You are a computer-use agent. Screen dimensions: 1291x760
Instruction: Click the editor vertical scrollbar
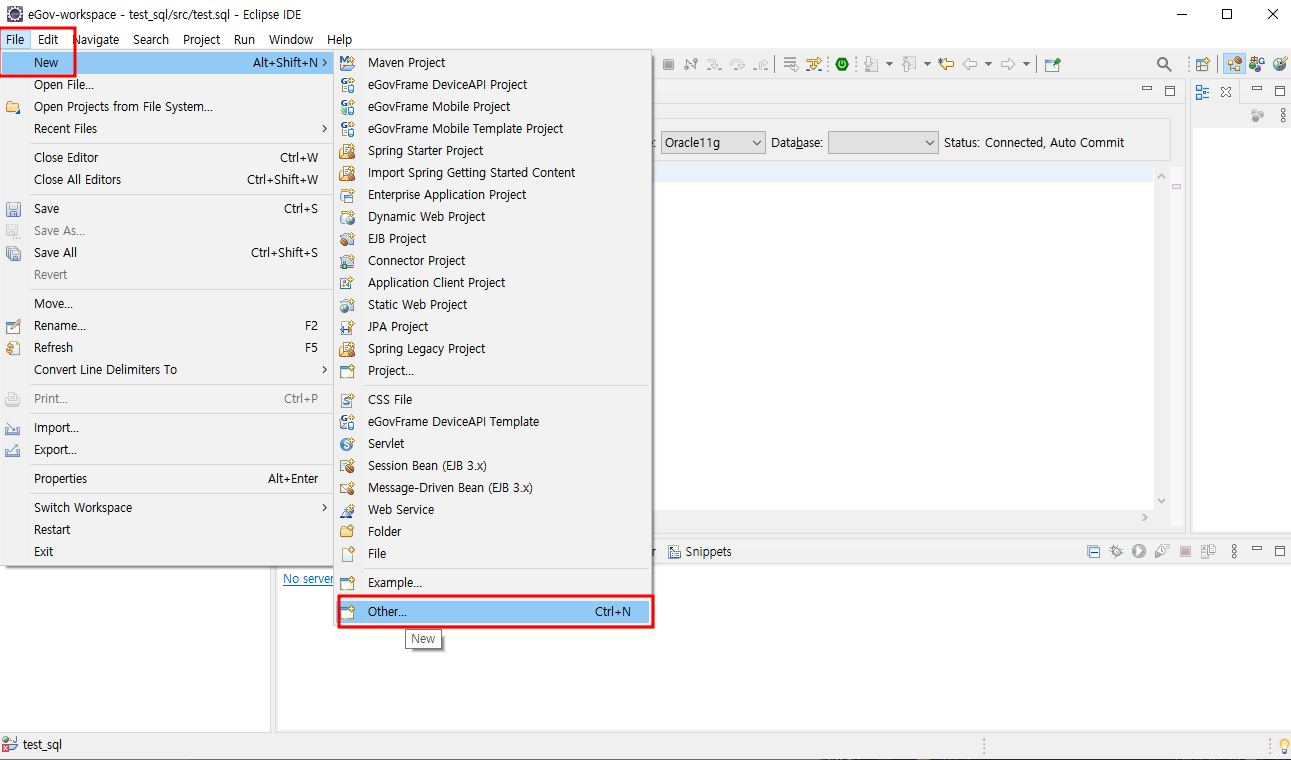click(1161, 338)
